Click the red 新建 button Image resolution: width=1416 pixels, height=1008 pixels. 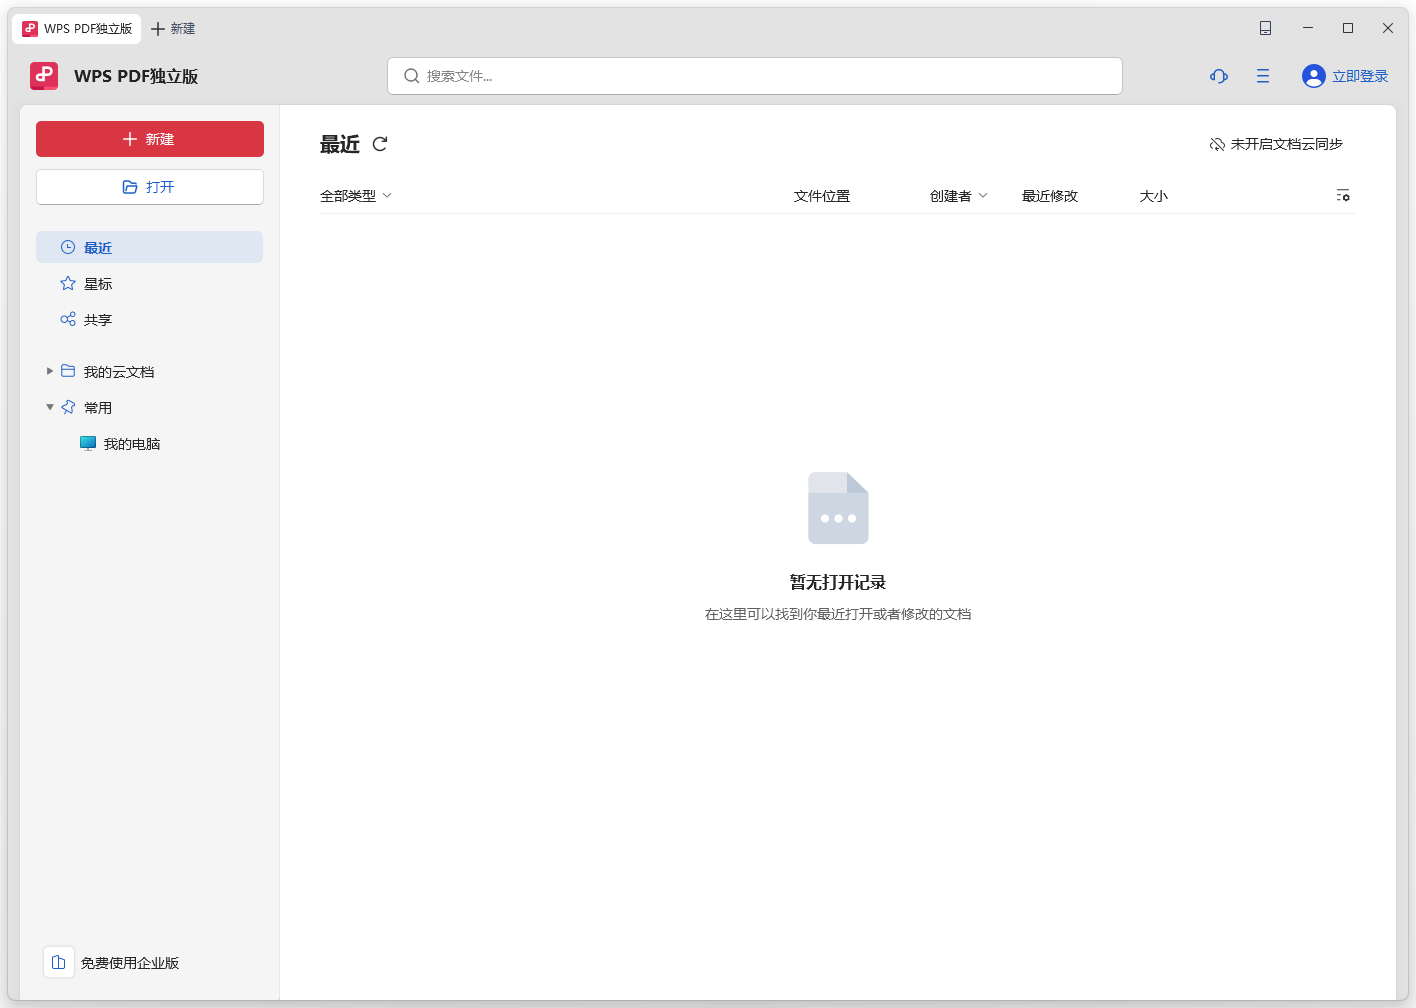tap(149, 139)
